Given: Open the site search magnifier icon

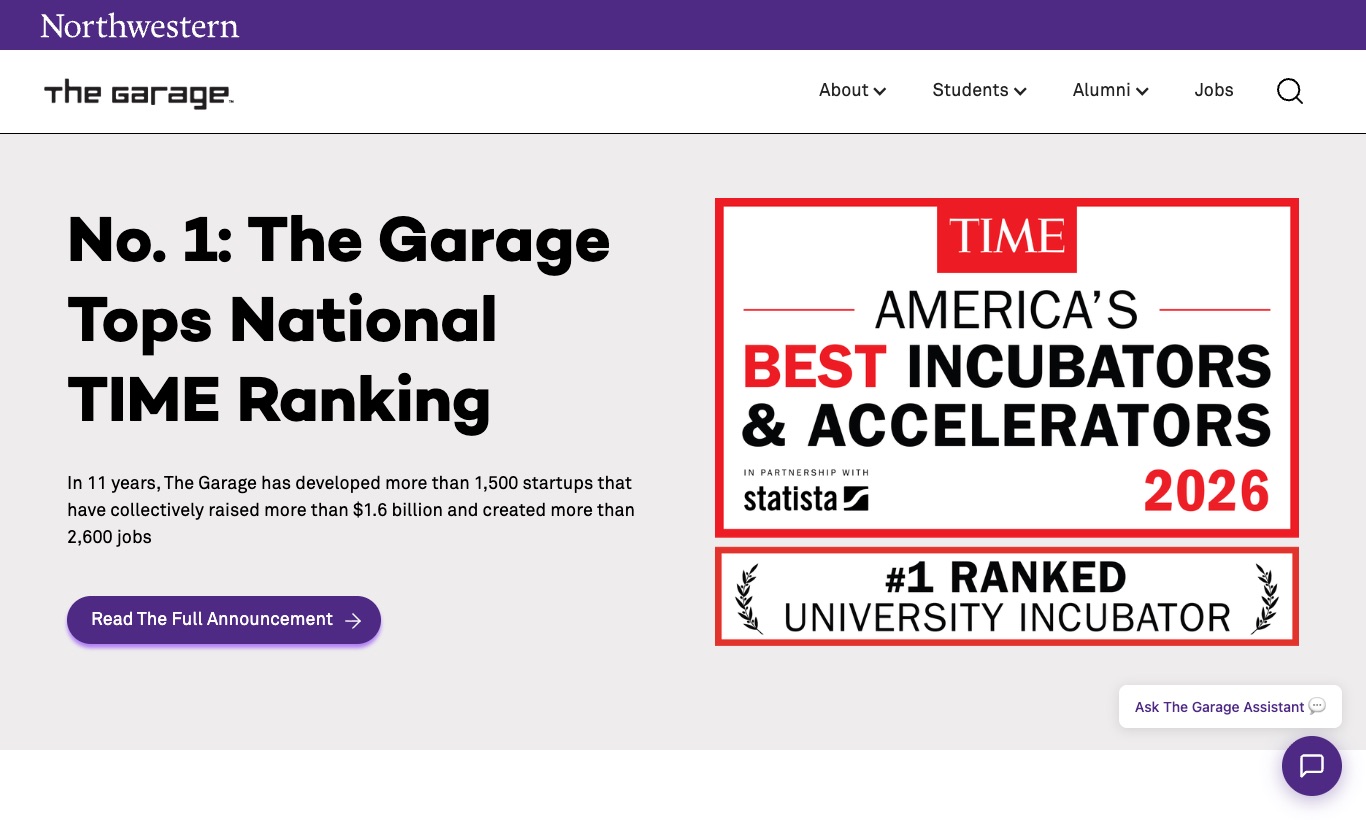Looking at the screenshot, I should [1290, 91].
